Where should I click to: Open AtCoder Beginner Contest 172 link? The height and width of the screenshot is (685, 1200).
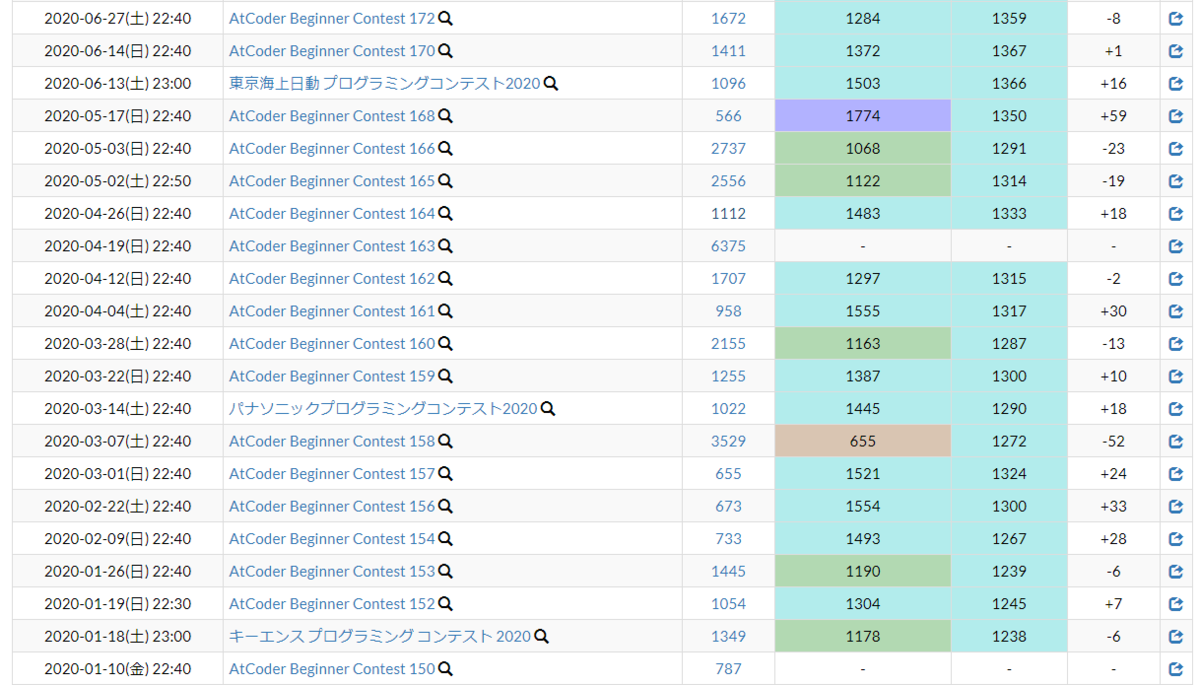coord(332,18)
